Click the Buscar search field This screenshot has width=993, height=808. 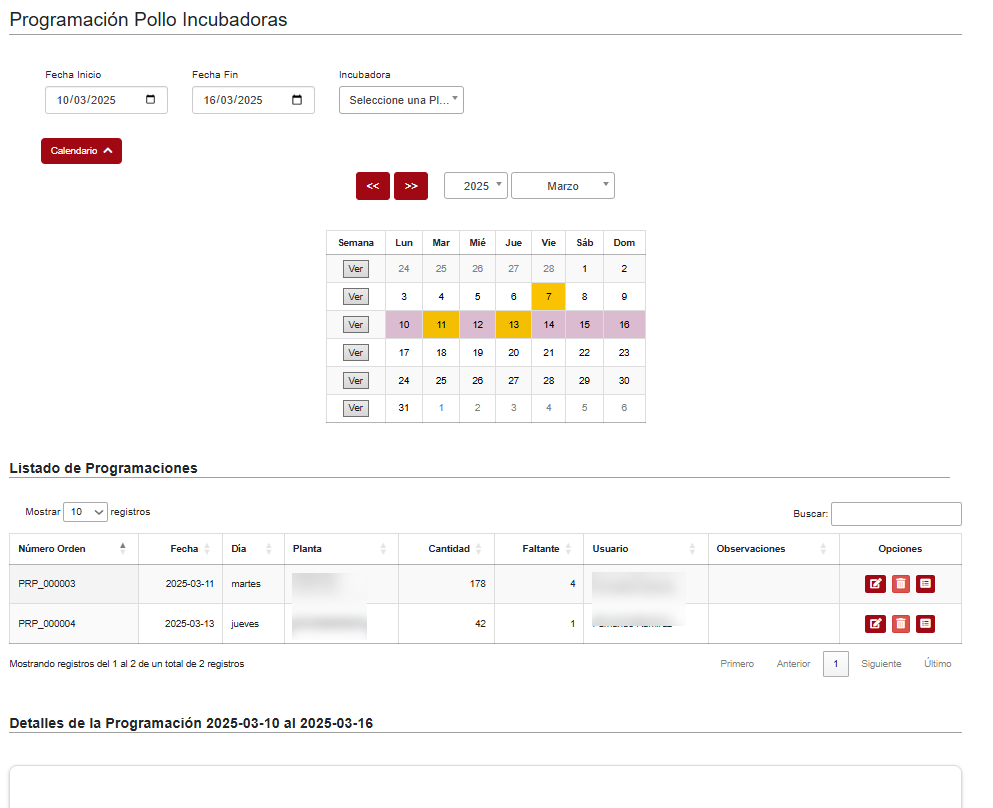[896, 514]
